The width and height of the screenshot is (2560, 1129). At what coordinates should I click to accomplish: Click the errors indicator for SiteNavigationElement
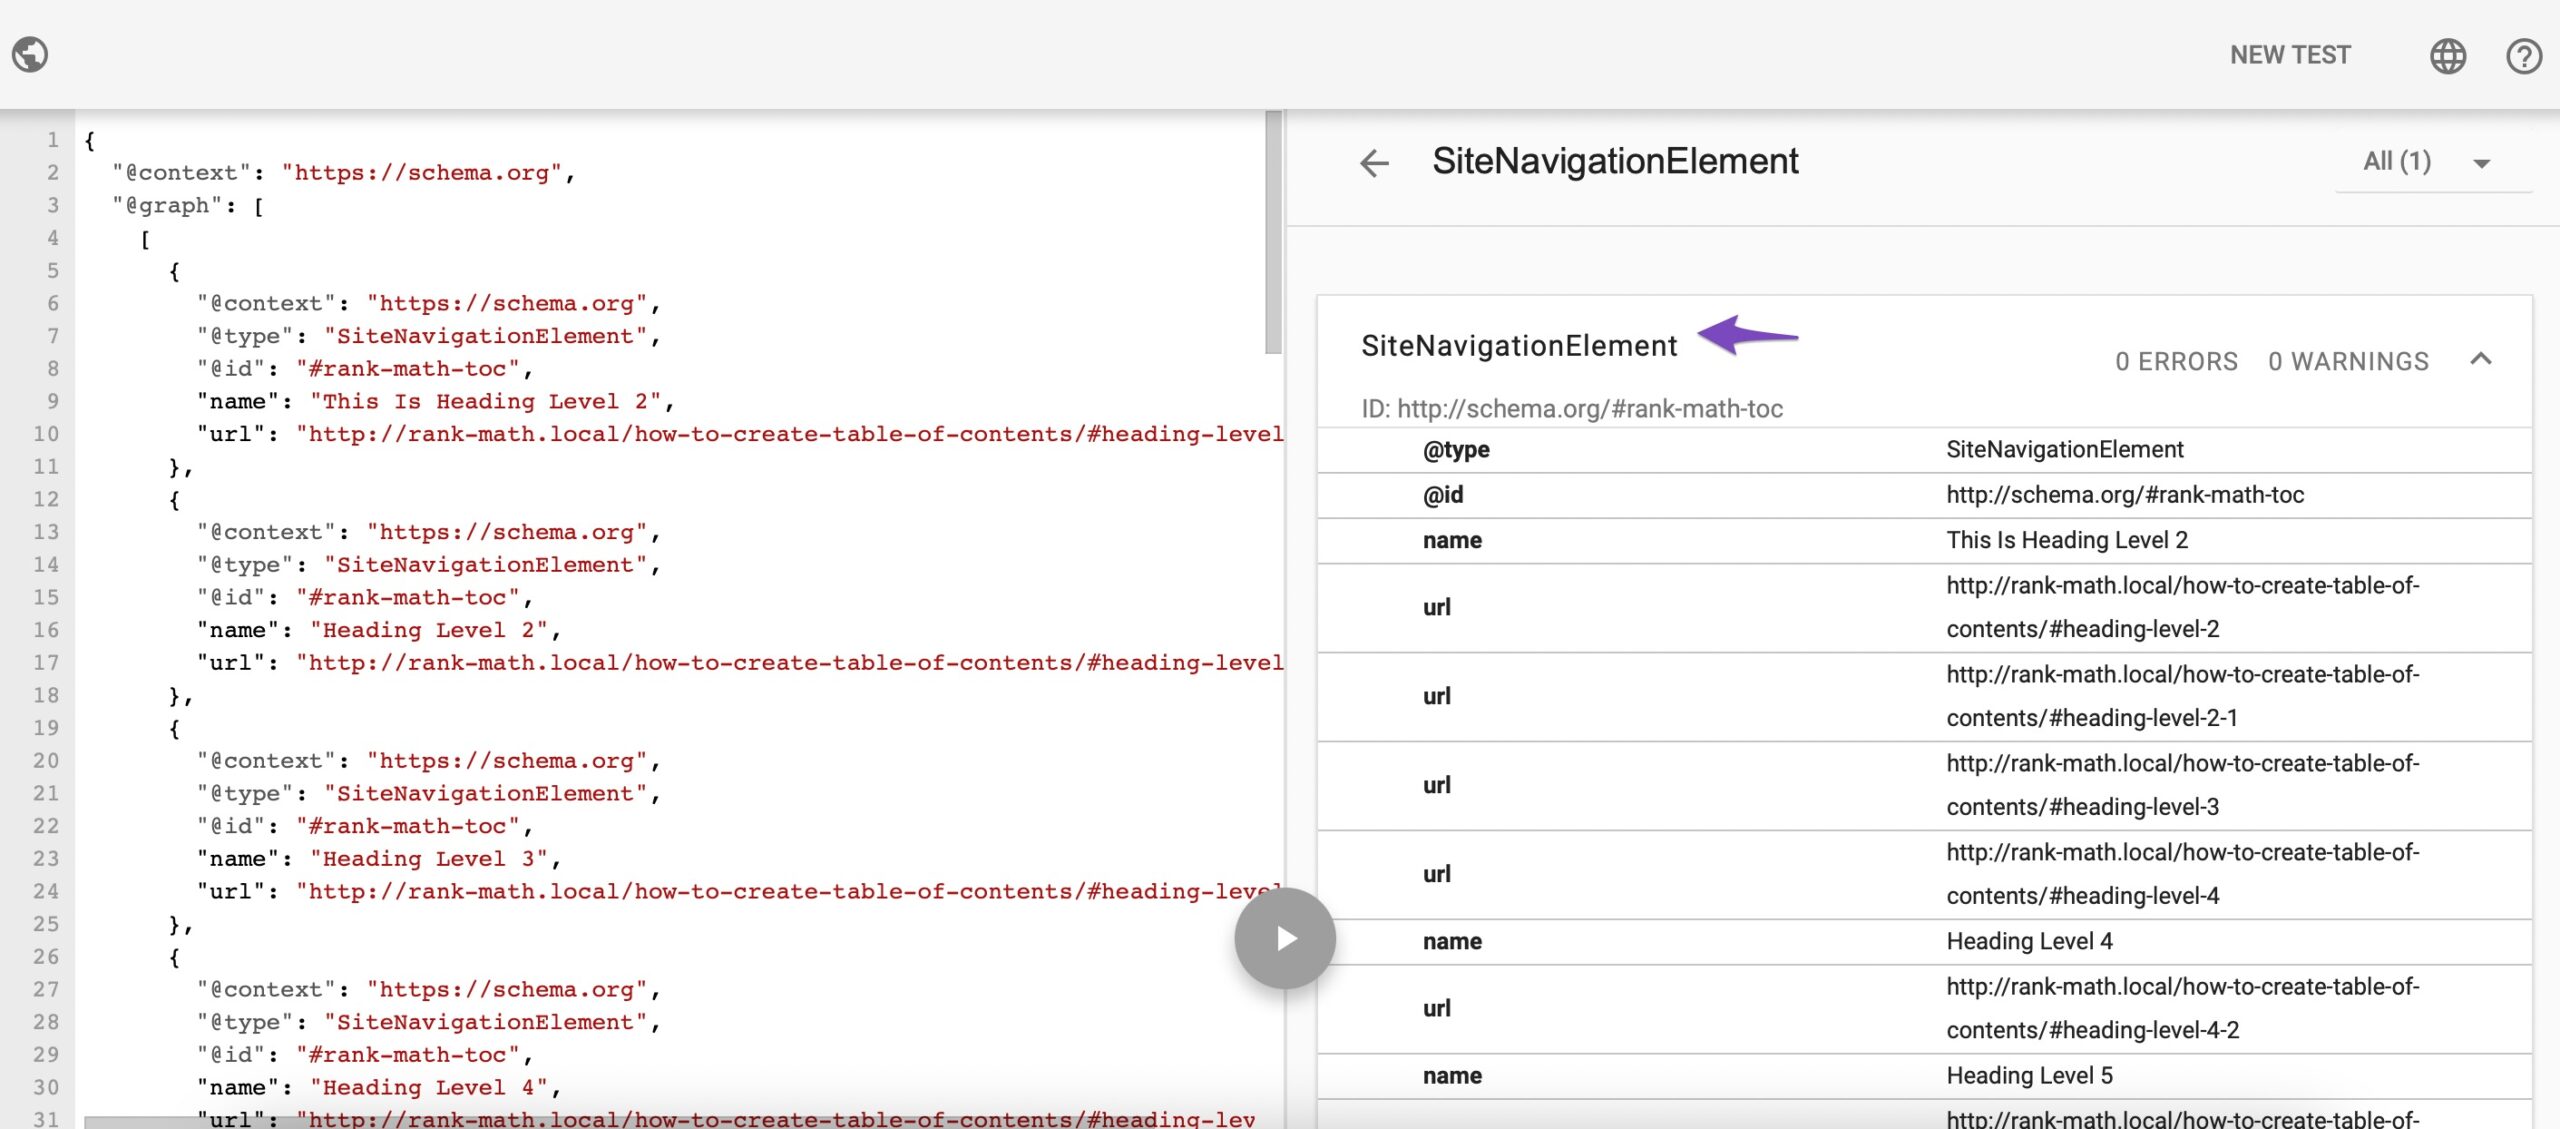pyautogui.click(x=2177, y=361)
